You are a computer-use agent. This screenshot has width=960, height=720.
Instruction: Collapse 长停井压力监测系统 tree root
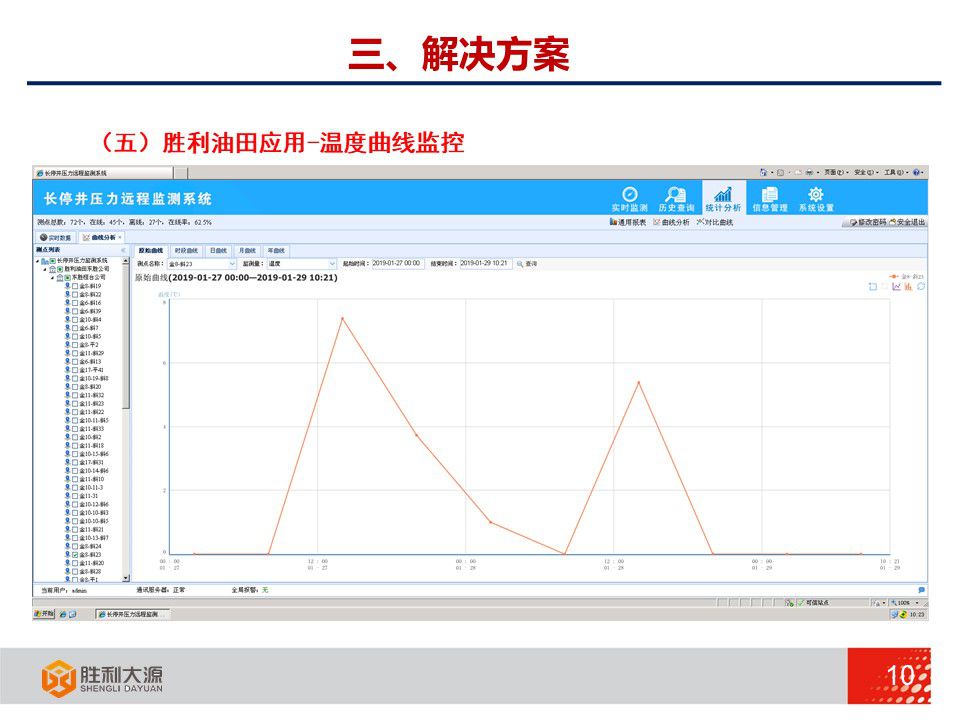coord(37,261)
